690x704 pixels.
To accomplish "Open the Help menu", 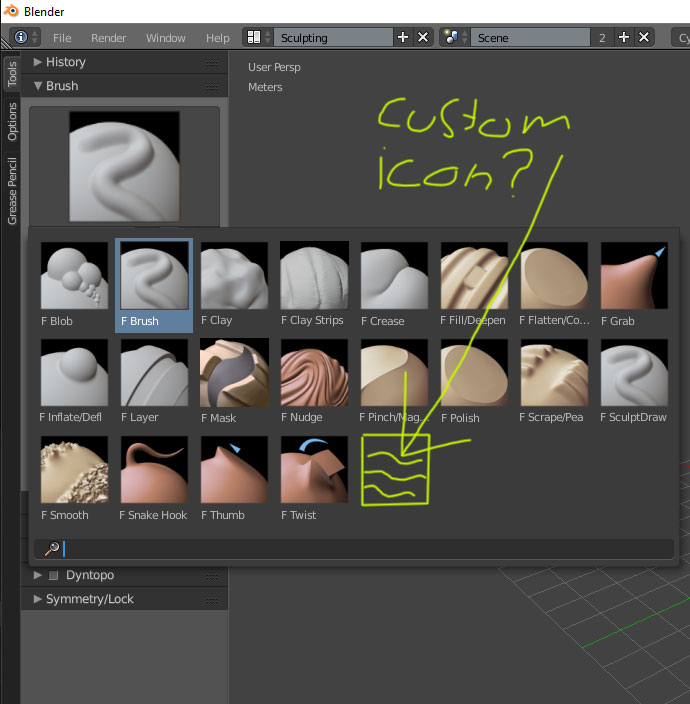I will 217,38.
